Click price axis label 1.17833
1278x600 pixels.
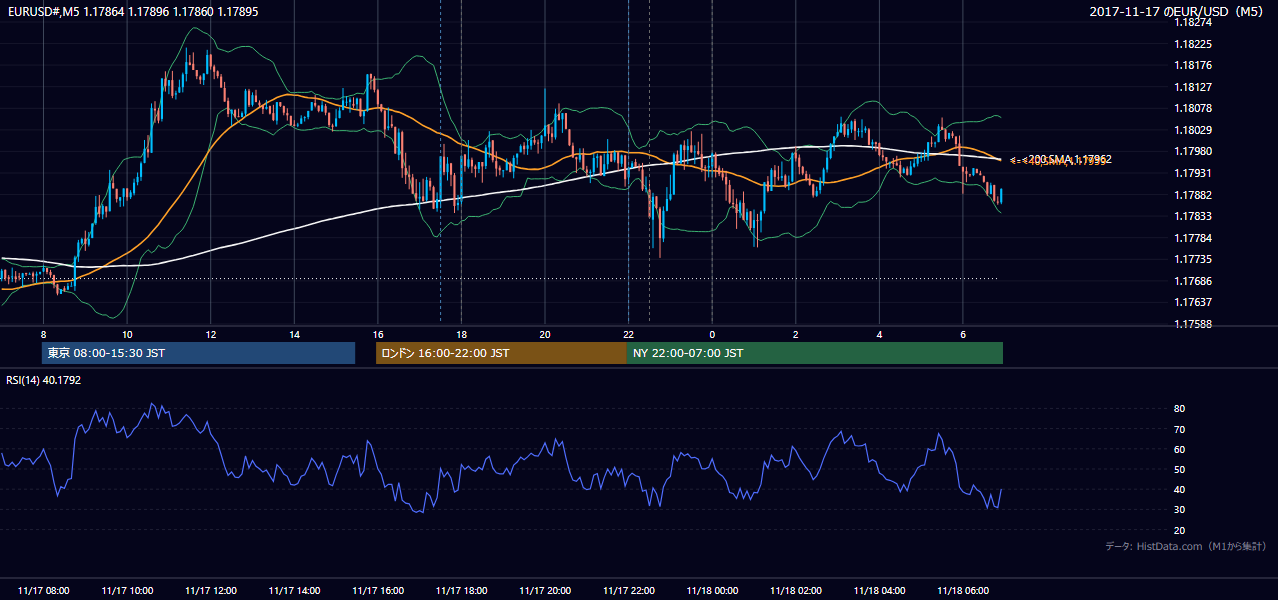[1193, 216]
